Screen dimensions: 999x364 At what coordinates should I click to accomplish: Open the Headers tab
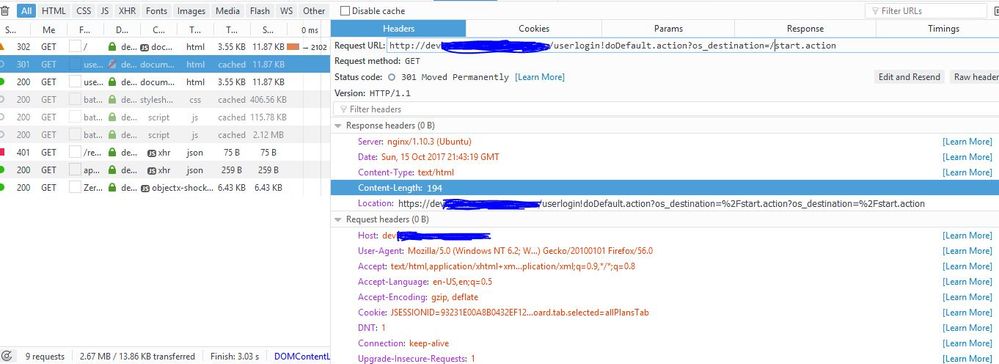click(x=398, y=29)
